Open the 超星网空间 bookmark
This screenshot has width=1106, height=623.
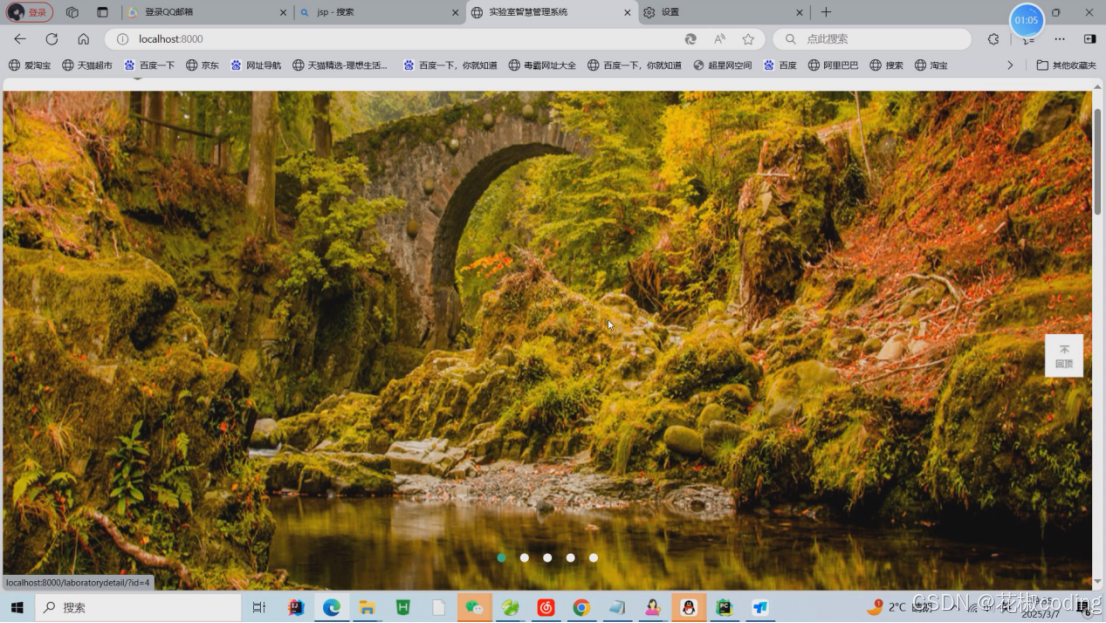(x=722, y=65)
